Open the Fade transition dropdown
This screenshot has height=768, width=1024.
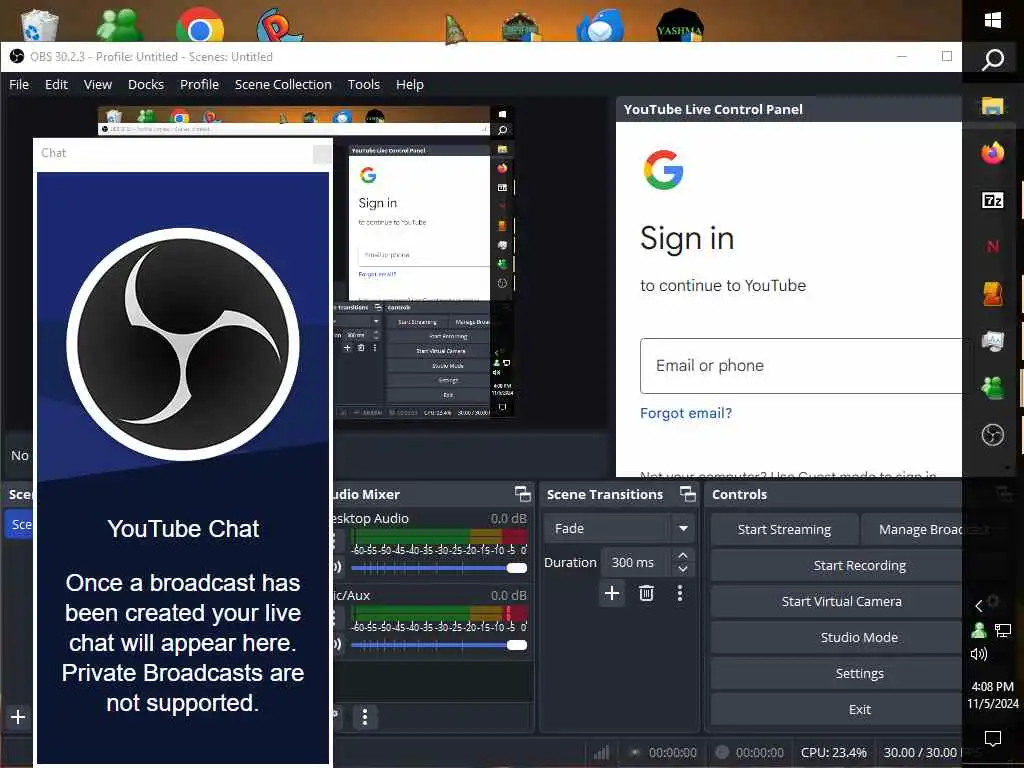click(619, 528)
